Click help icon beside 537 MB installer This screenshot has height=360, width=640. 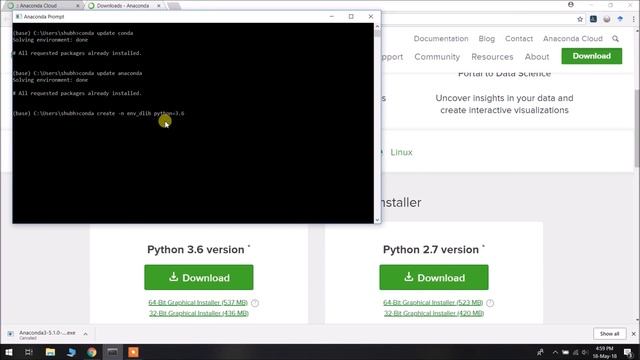pos(255,303)
